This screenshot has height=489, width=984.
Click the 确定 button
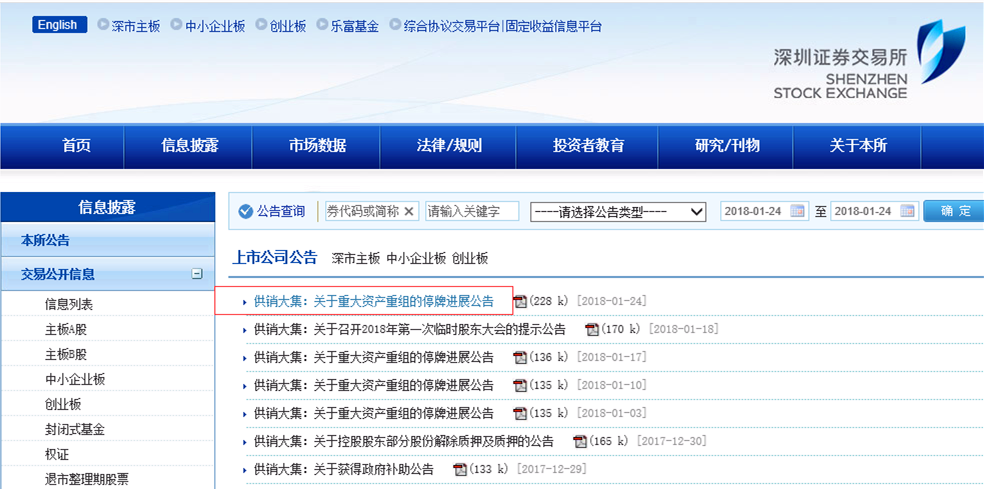[x=955, y=211]
